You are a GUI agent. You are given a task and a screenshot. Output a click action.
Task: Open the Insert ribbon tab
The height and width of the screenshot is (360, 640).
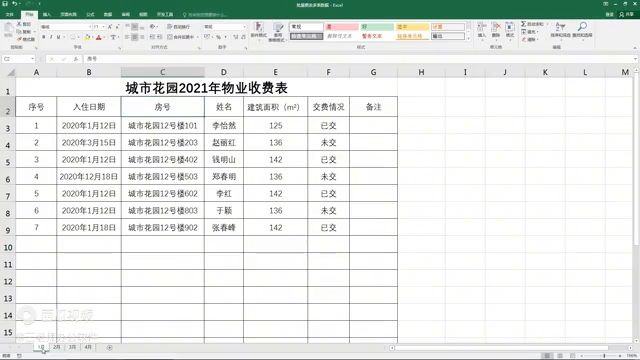[47, 15]
